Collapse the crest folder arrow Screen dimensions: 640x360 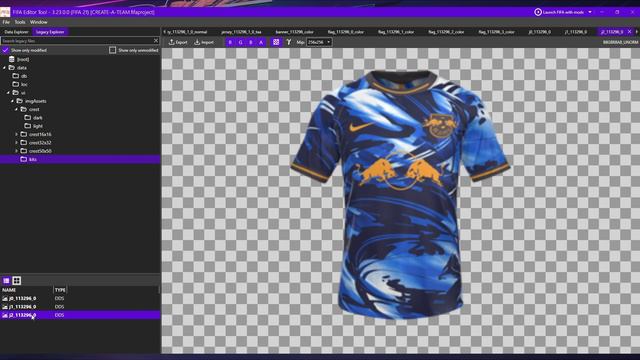point(17,109)
